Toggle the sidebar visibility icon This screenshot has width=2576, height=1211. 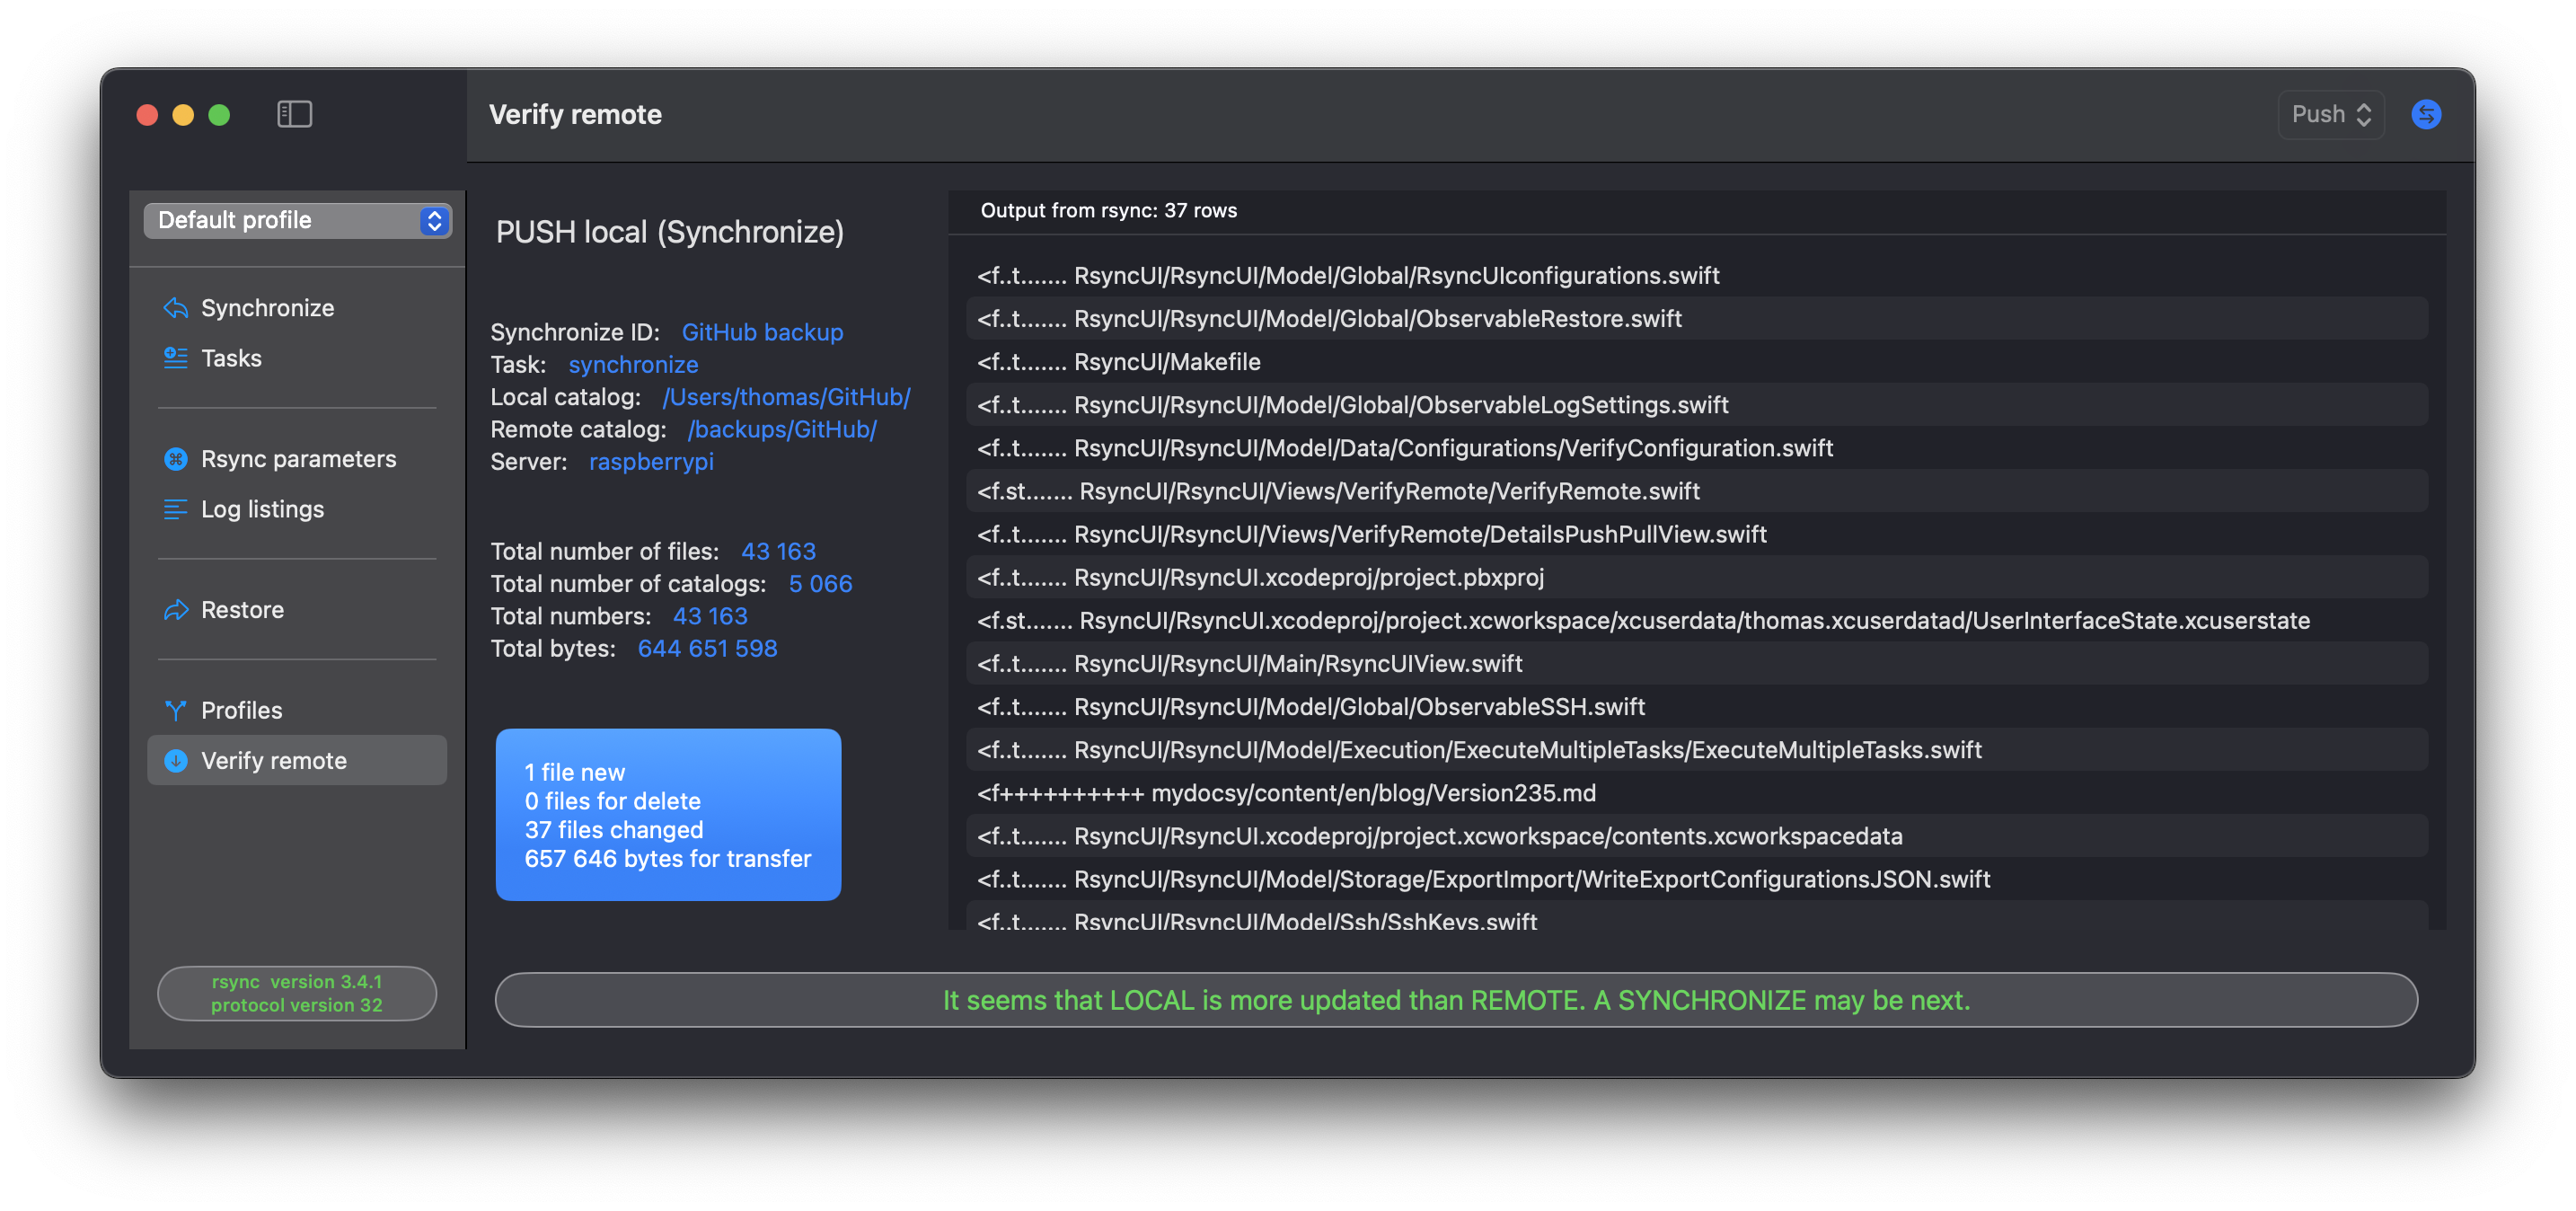(294, 114)
